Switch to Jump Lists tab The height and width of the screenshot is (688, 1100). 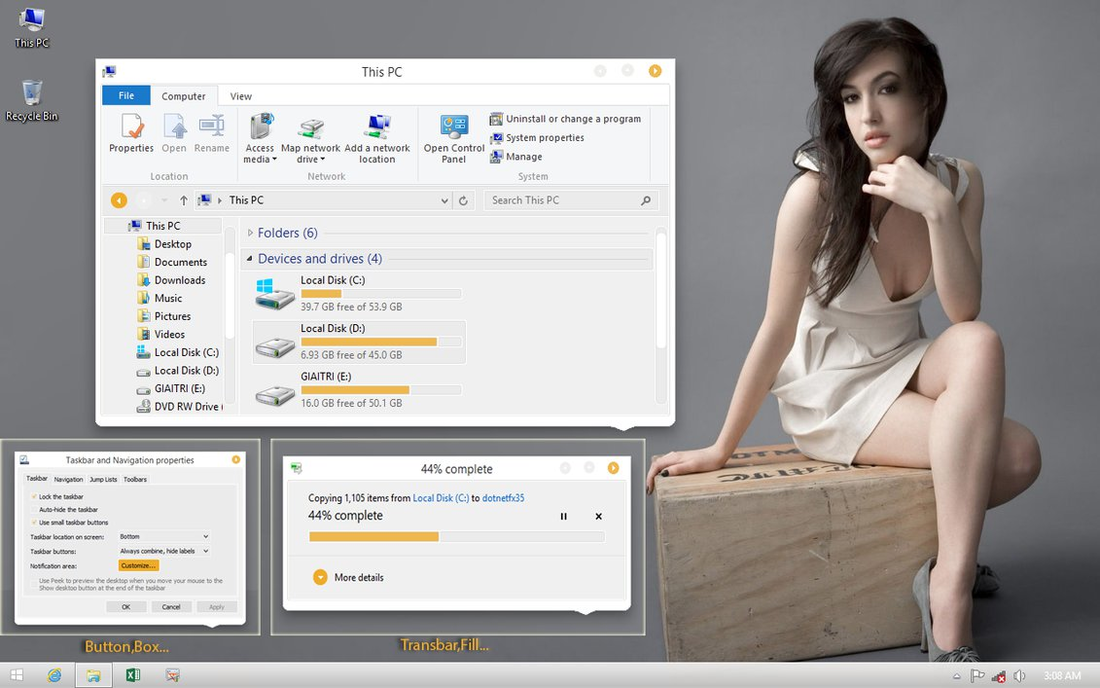[103, 480]
